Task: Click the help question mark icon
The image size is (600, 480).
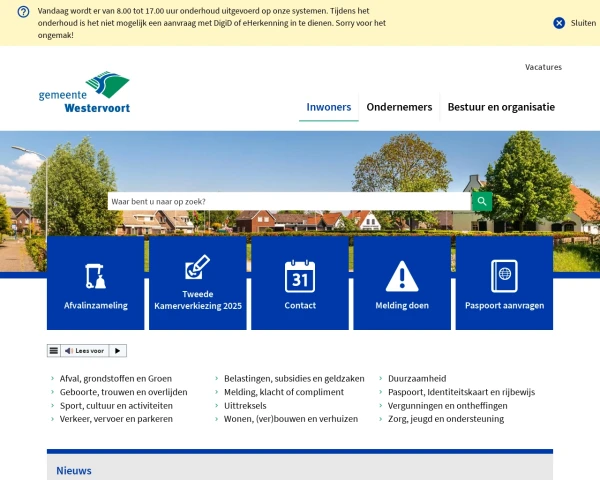Action: pos(23,12)
